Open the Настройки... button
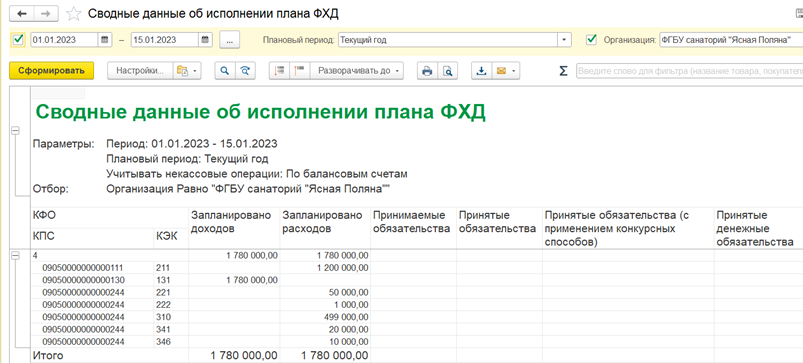This screenshot has height=363, width=803. [140, 71]
